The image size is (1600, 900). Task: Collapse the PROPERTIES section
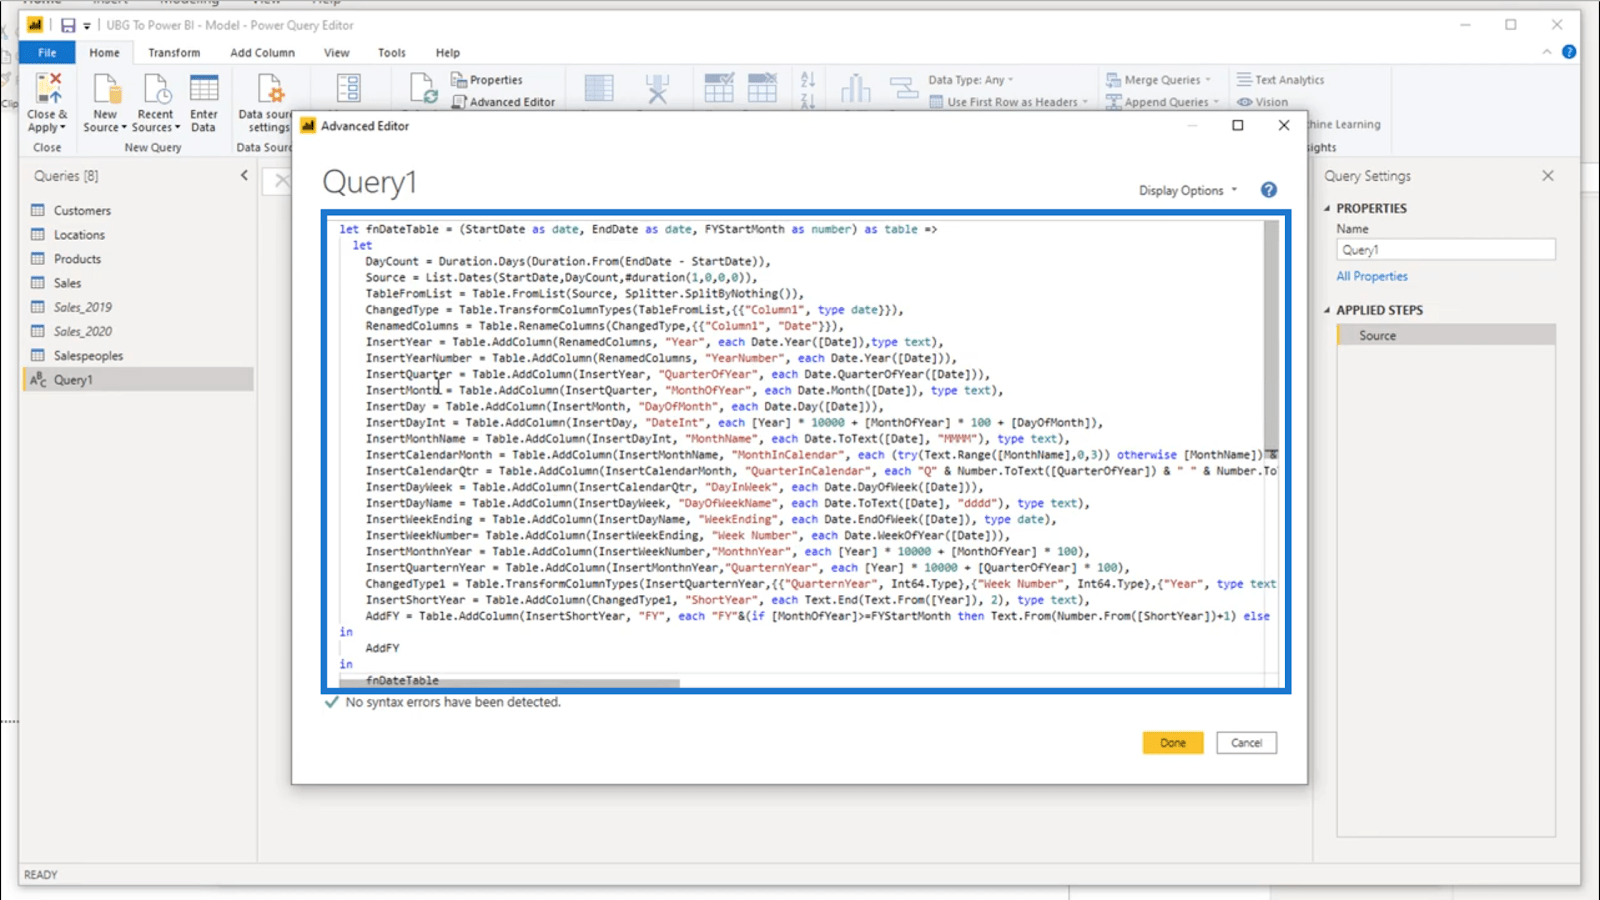point(1327,208)
